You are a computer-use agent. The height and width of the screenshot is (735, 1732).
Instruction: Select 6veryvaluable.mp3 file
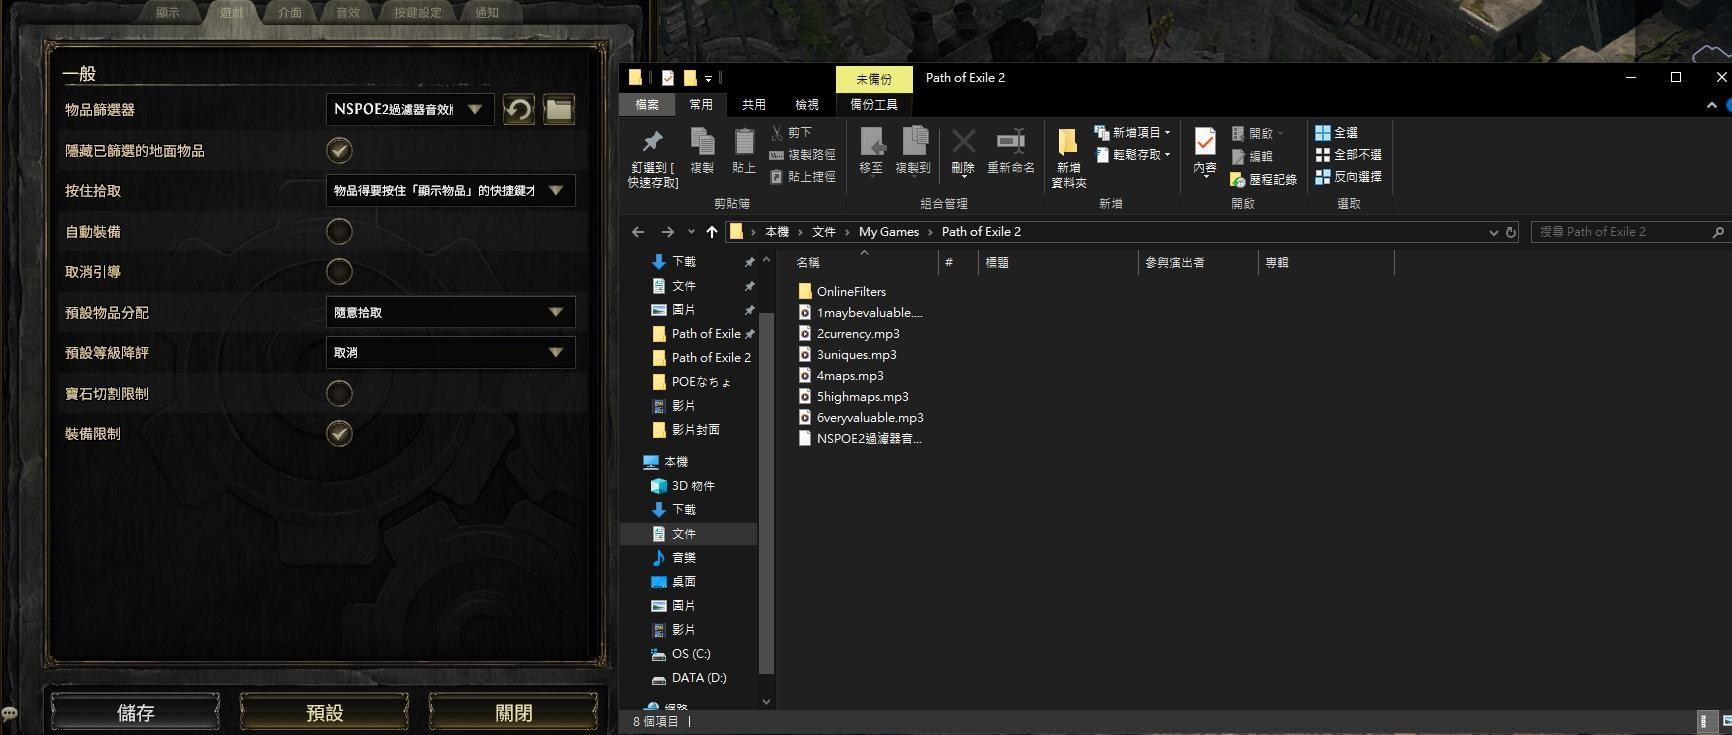pos(870,417)
